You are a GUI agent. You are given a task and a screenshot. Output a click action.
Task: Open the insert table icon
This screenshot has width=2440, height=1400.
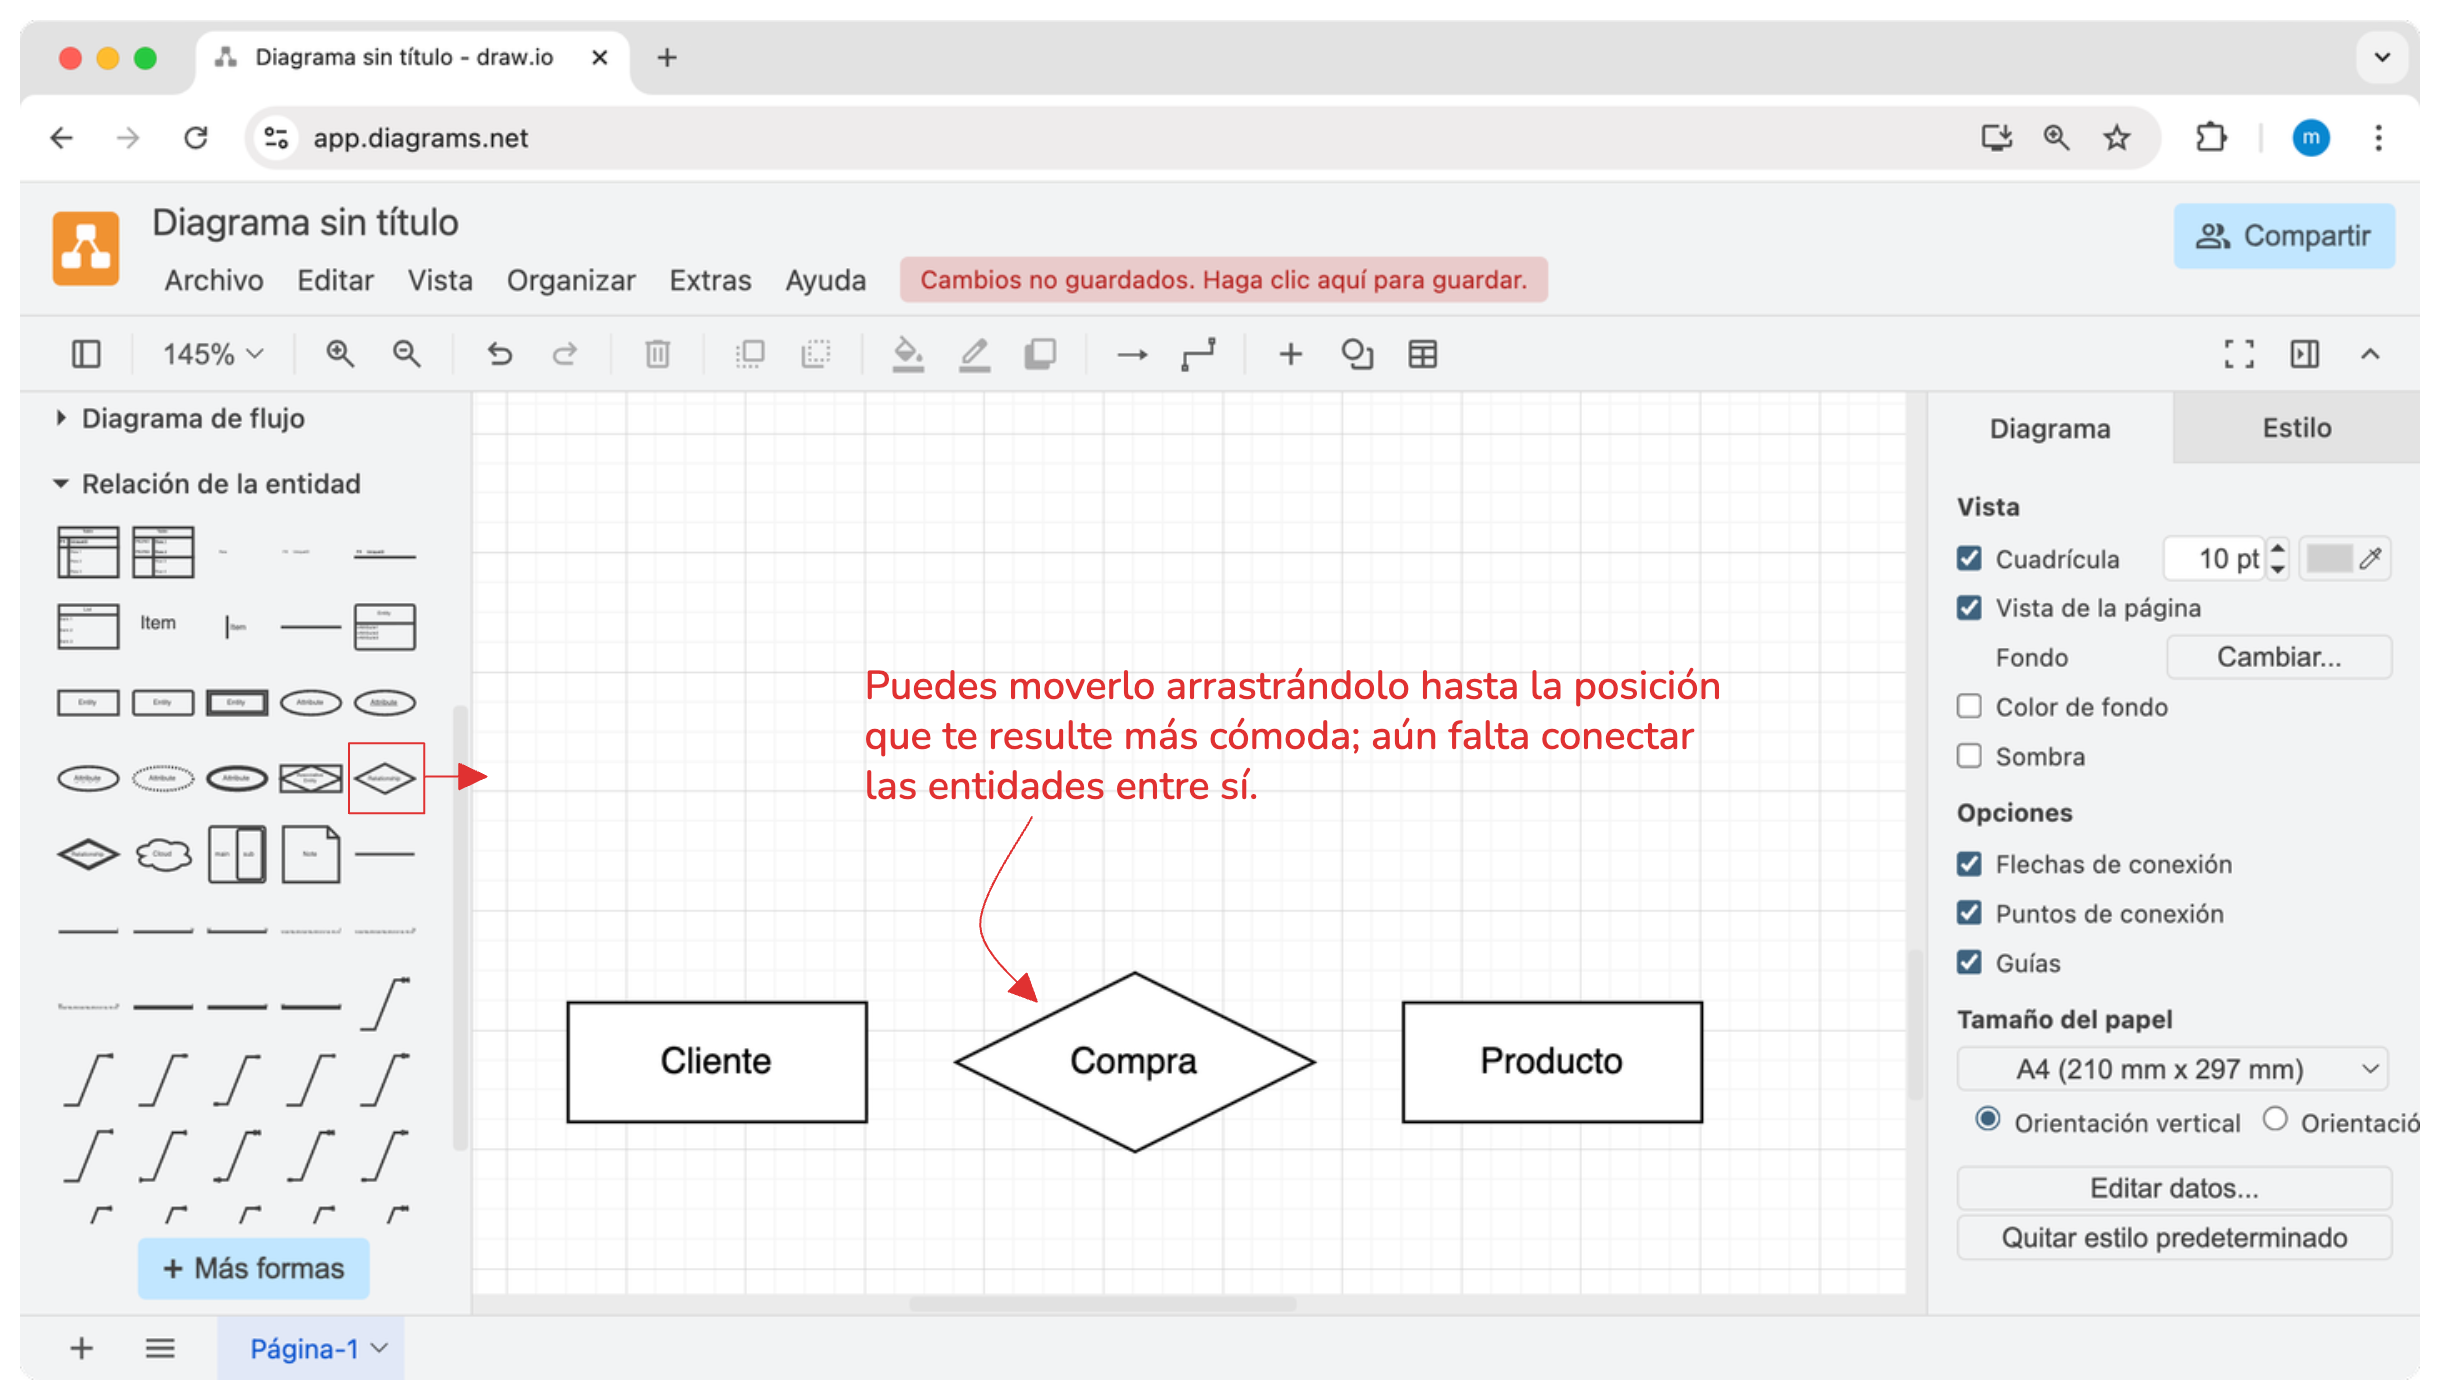coord(1422,354)
